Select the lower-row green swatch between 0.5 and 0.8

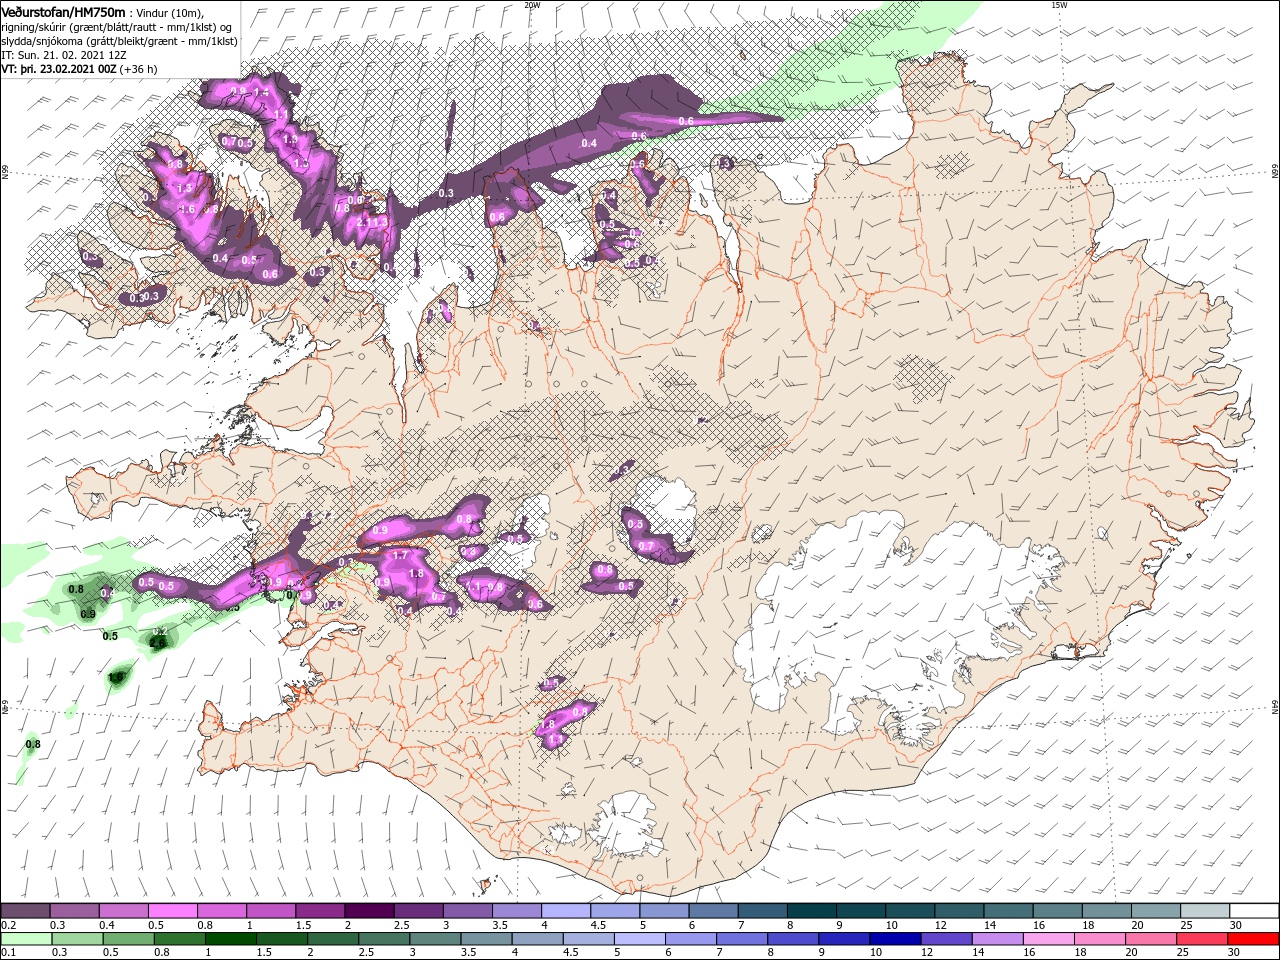click(x=128, y=939)
